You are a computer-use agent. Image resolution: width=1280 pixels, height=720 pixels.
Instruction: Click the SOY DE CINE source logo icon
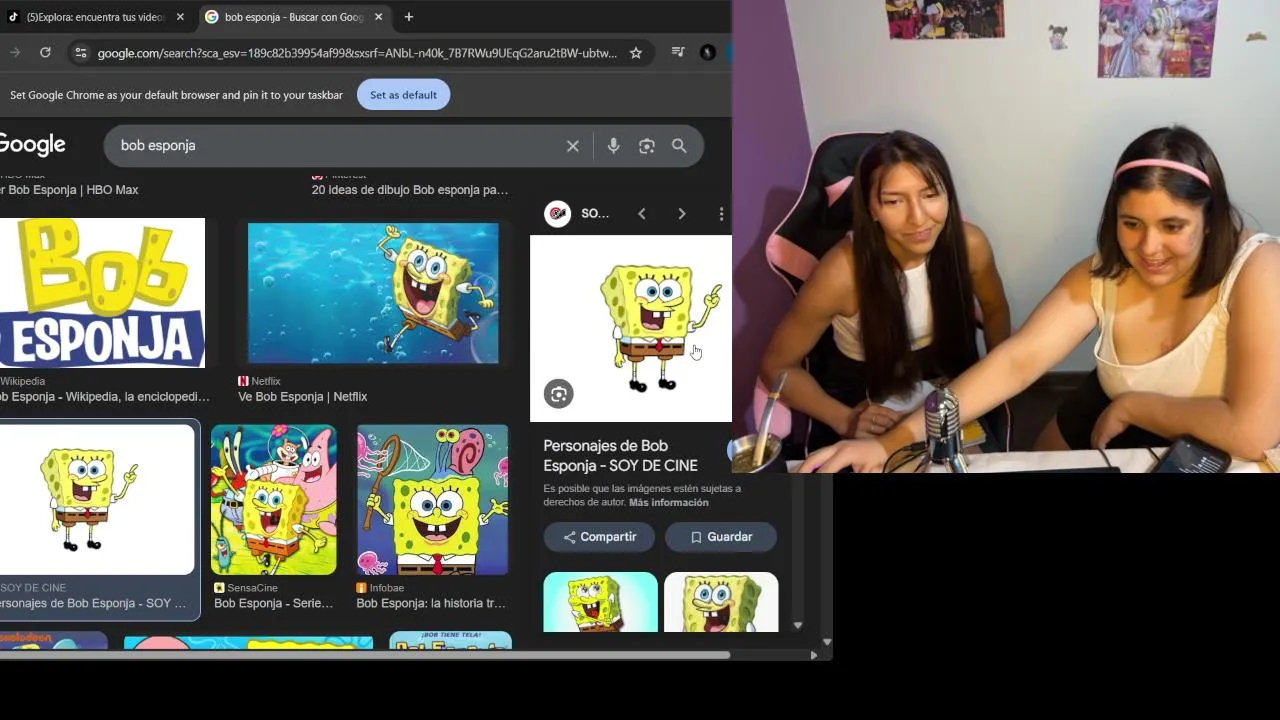click(557, 214)
